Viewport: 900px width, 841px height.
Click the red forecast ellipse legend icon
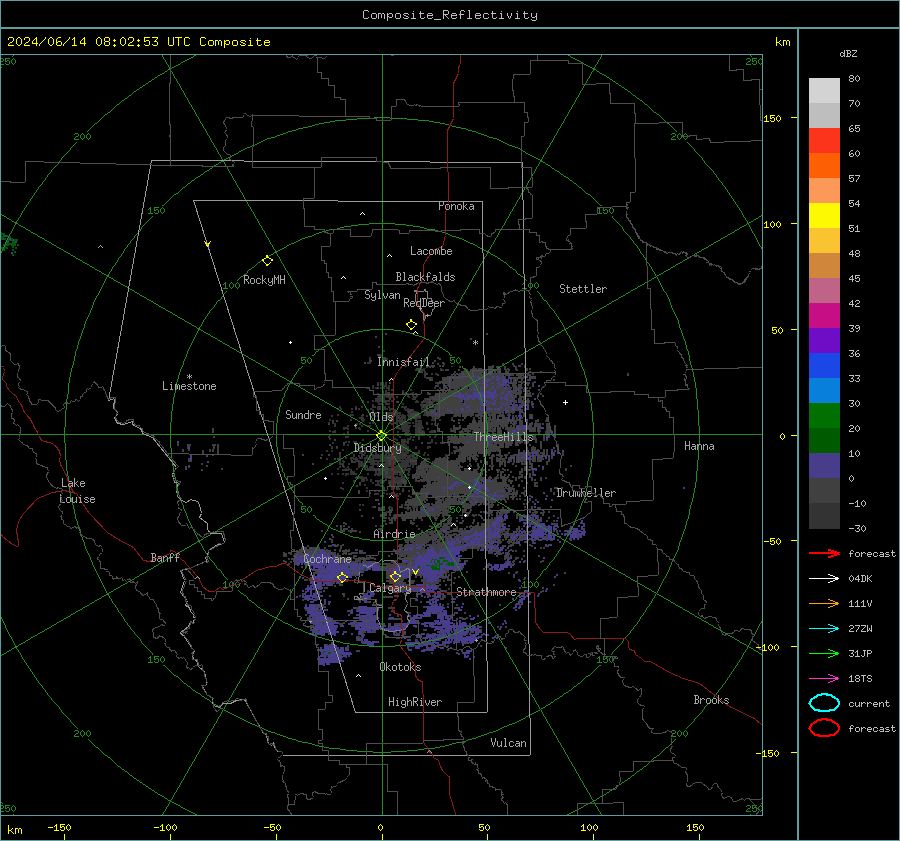click(824, 728)
